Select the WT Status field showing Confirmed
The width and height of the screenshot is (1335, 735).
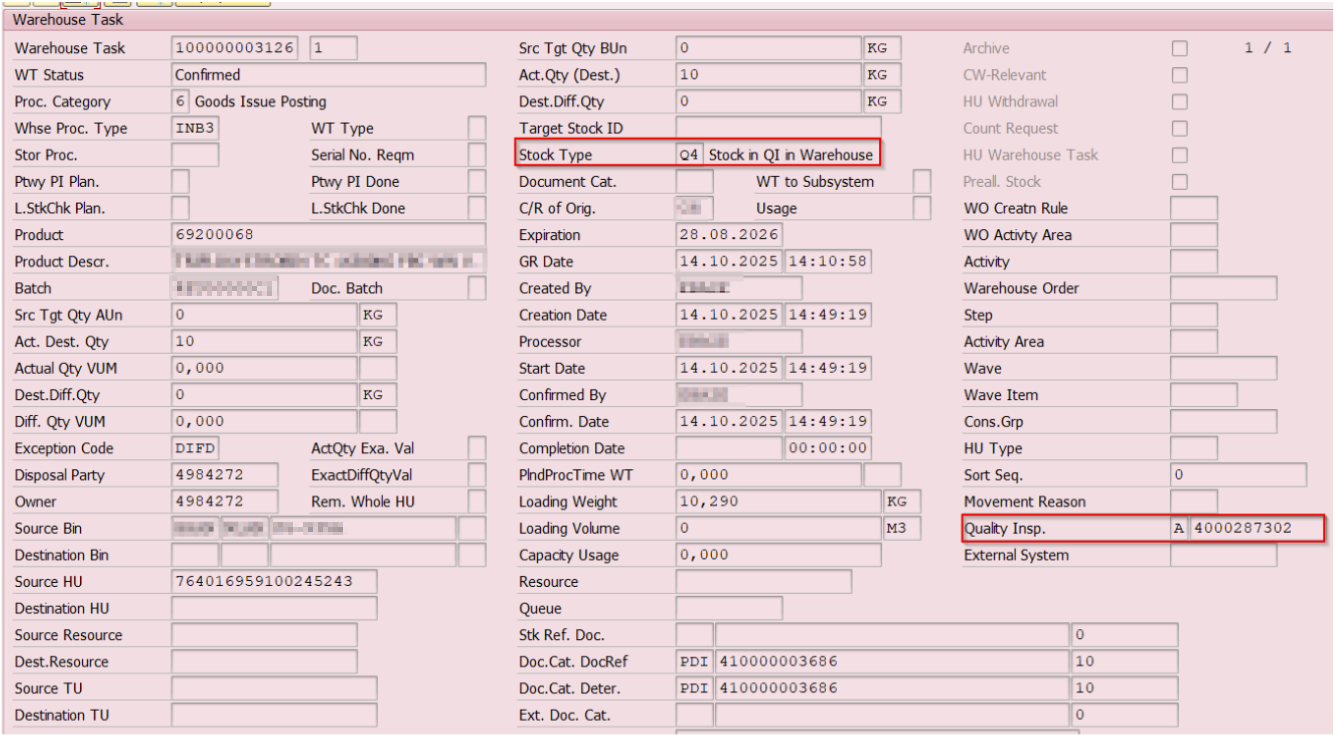click(x=328, y=75)
